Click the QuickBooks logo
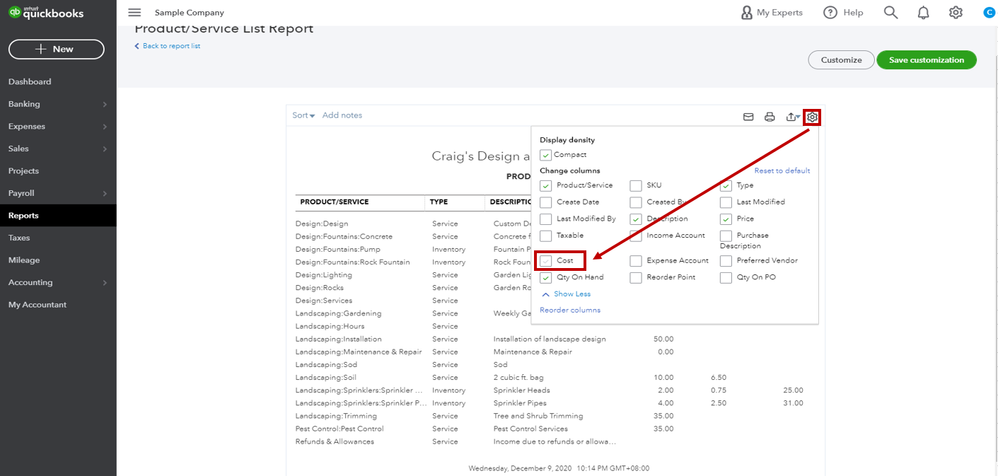Image resolution: width=998 pixels, height=476 pixels. pos(45,13)
